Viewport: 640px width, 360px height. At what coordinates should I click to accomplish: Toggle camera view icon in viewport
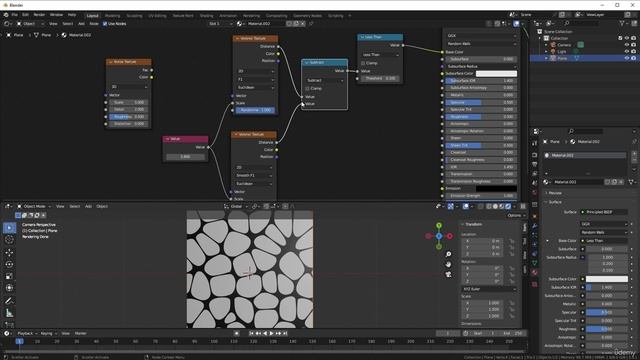[x=449, y=275]
